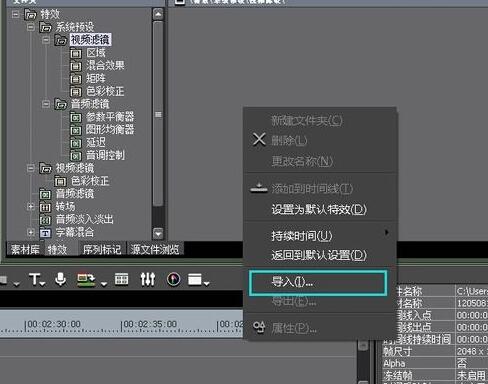488x384 pixels.
Task: Click the Alpha property row
Action: 435,363
